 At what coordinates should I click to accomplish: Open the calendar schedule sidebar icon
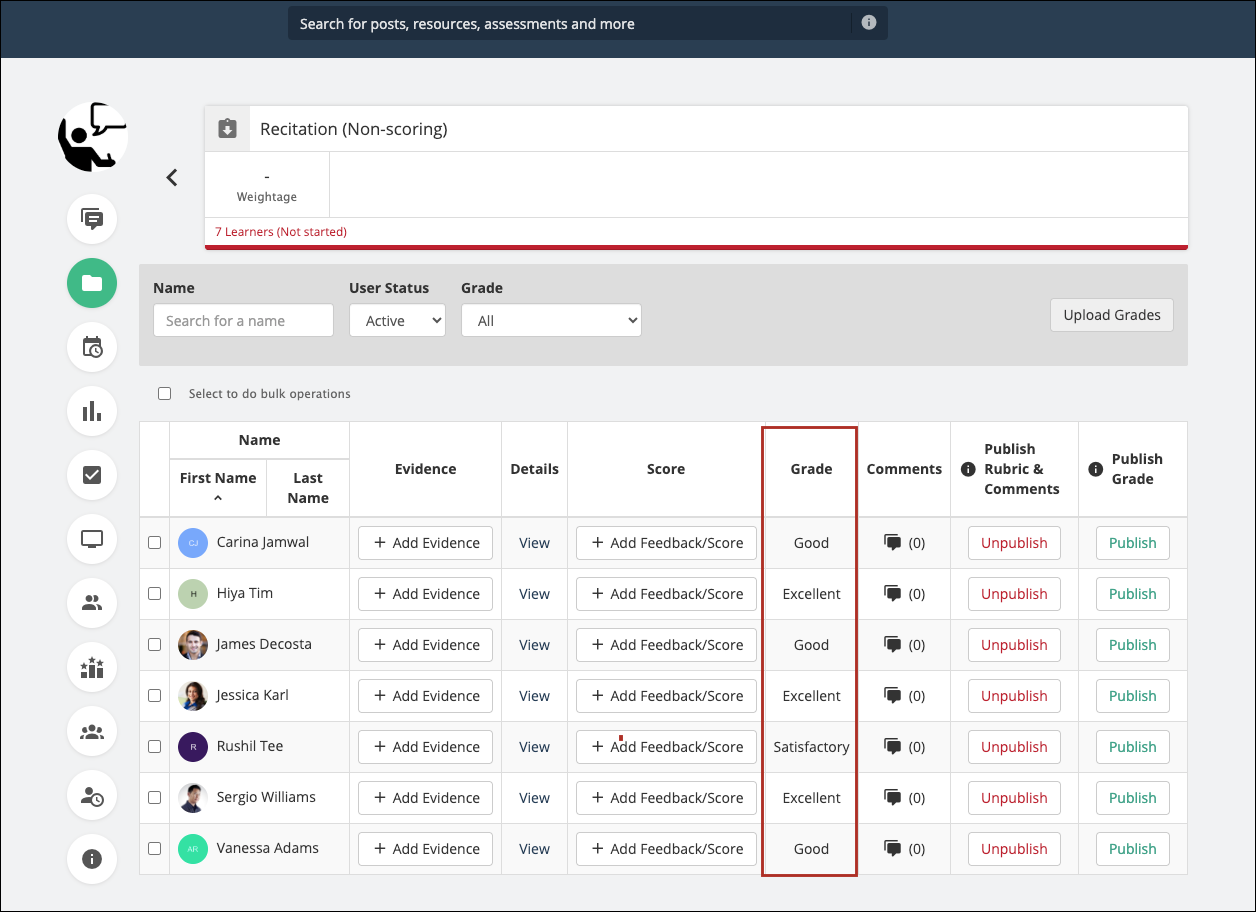click(x=92, y=347)
